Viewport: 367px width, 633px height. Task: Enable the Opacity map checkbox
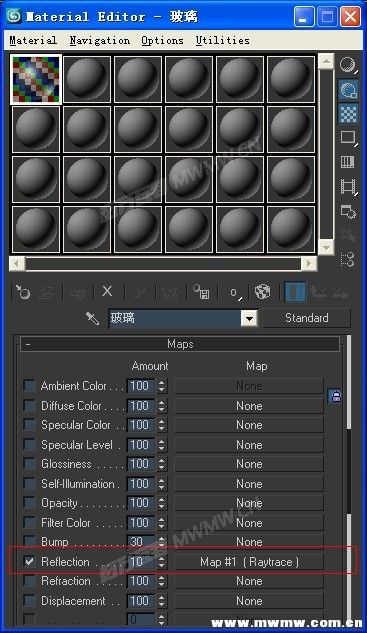[29, 503]
